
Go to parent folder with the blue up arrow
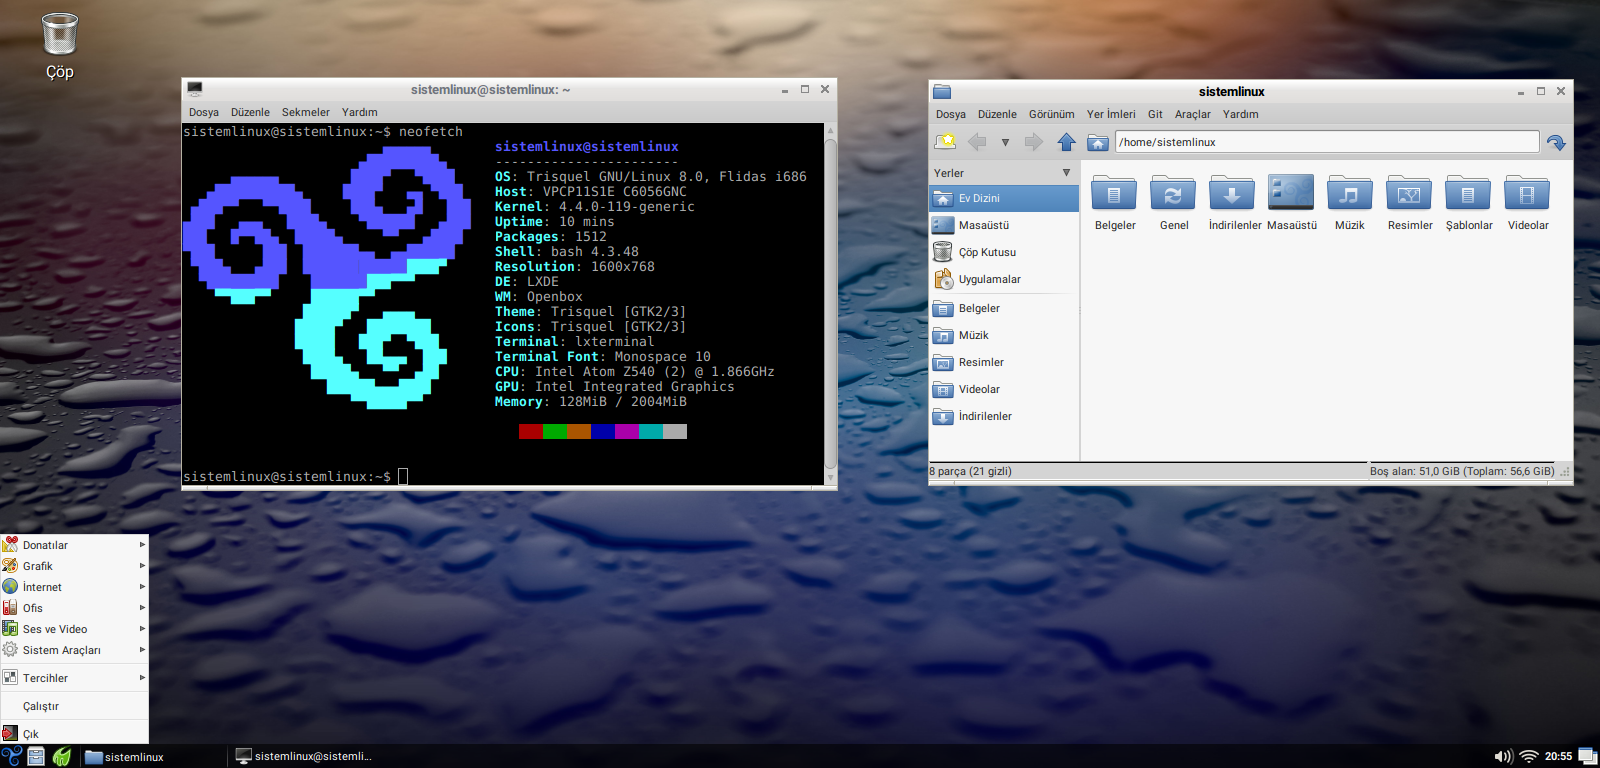[x=1067, y=142]
